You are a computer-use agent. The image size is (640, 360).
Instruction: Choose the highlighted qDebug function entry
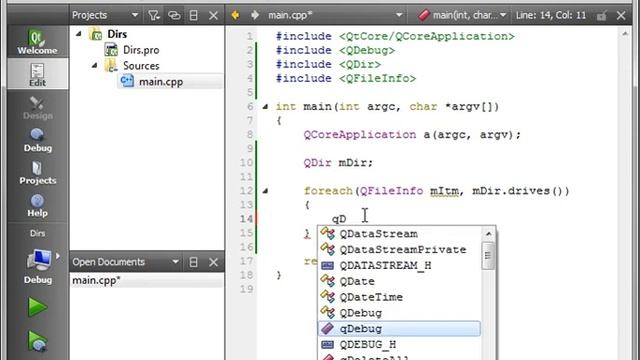[399, 329]
